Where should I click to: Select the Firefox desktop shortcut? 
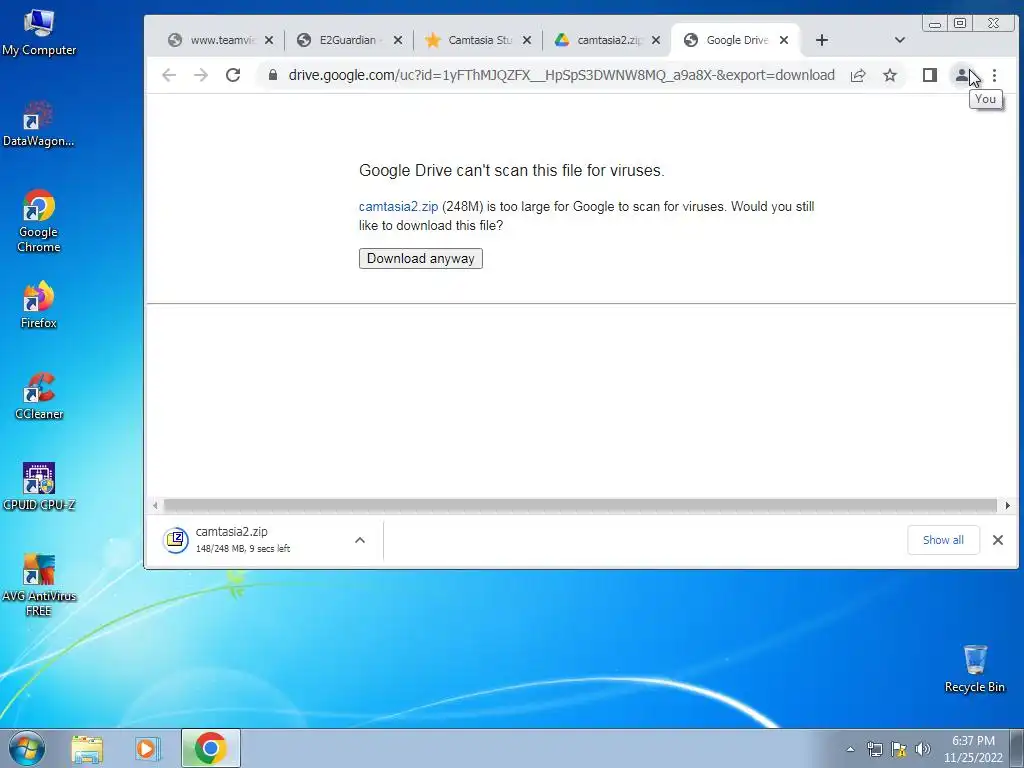click(x=39, y=305)
